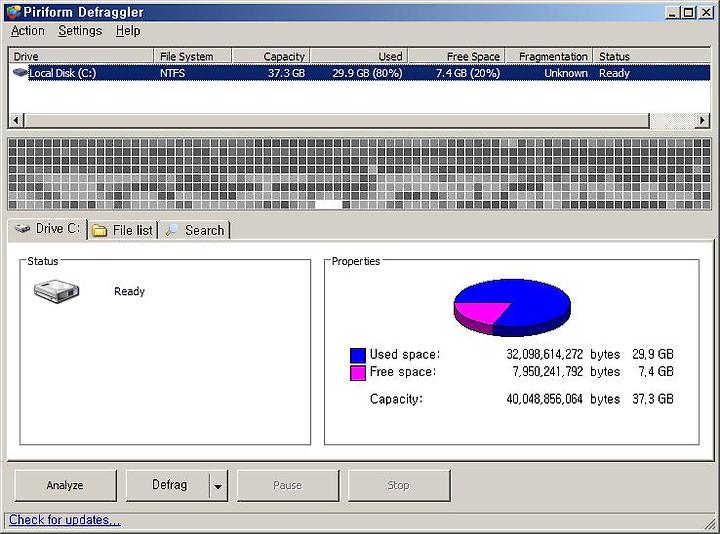The width and height of the screenshot is (720, 534).
Task: Click the NTFS file system cell
Action: [173, 73]
